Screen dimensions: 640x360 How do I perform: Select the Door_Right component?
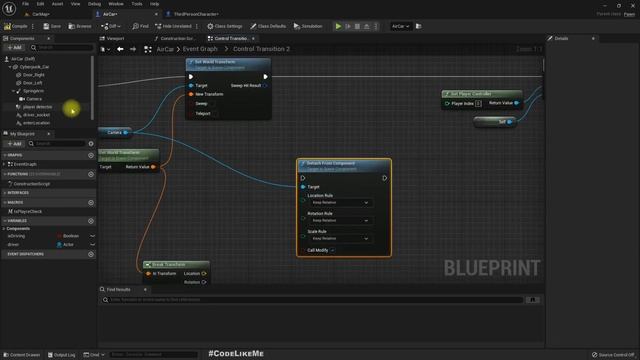click(x=33, y=75)
